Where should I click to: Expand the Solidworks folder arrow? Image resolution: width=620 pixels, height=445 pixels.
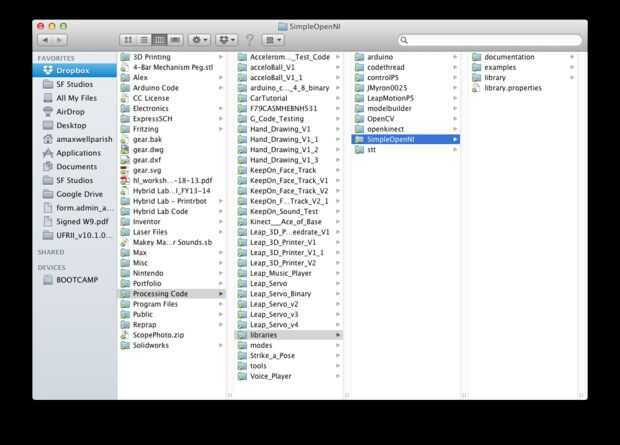tap(221, 345)
